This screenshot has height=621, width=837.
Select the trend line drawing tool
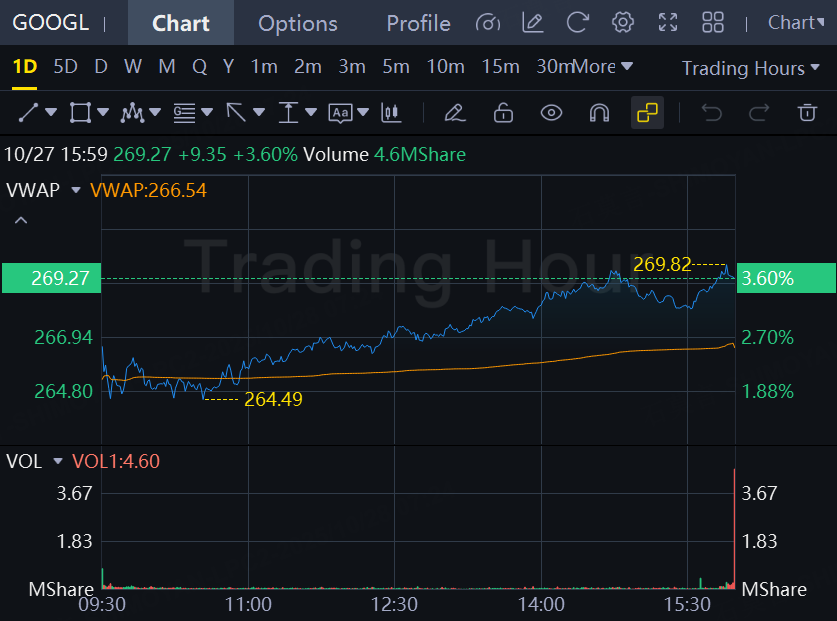point(28,113)
